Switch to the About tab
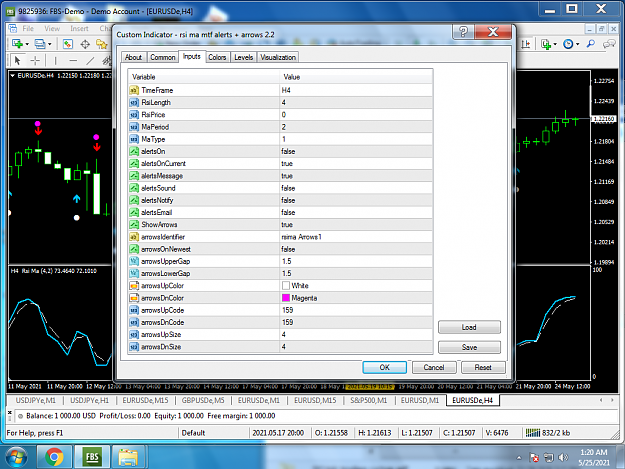The height and width of the screenshot is (469, 625). [x=133, y=57]
